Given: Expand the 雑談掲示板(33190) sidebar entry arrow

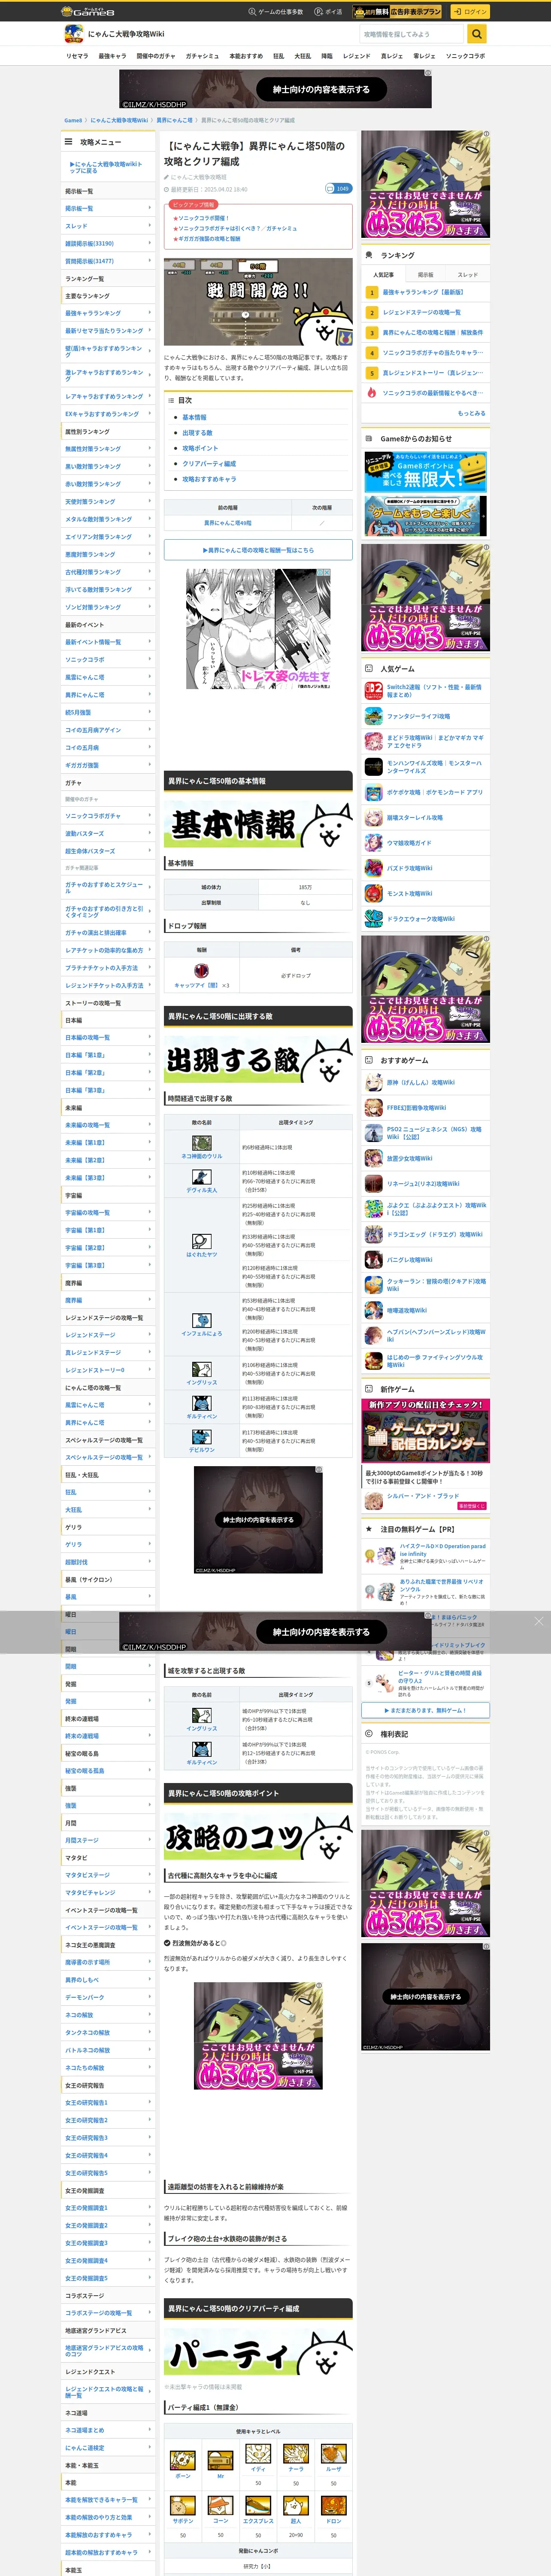Looking at the screenshot, I should pyautogui.click(x=150, y=243).
